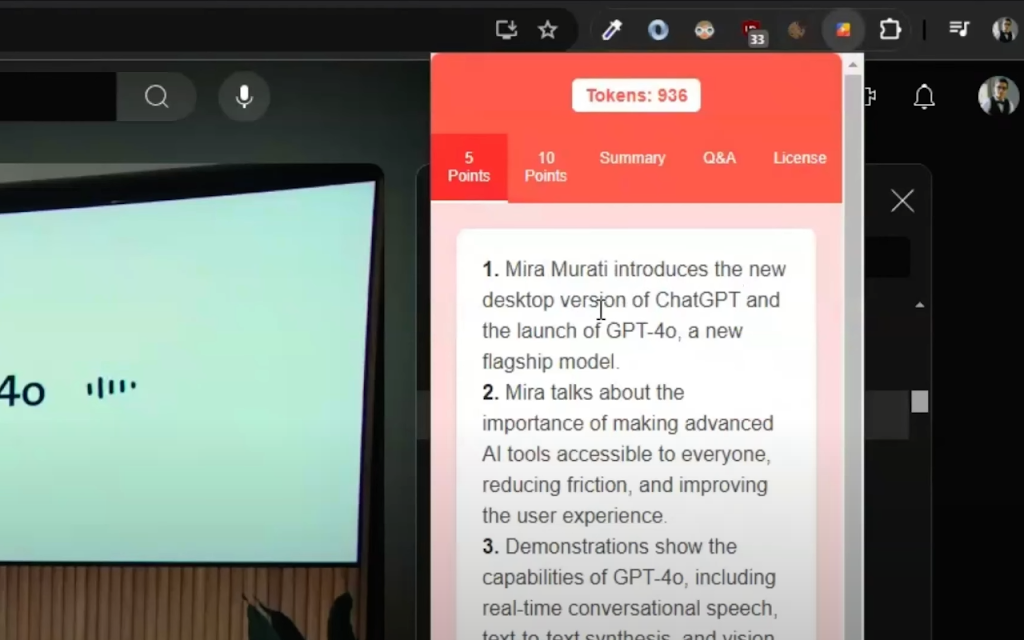Click the Tokens: 936 badge

(636, 95)
